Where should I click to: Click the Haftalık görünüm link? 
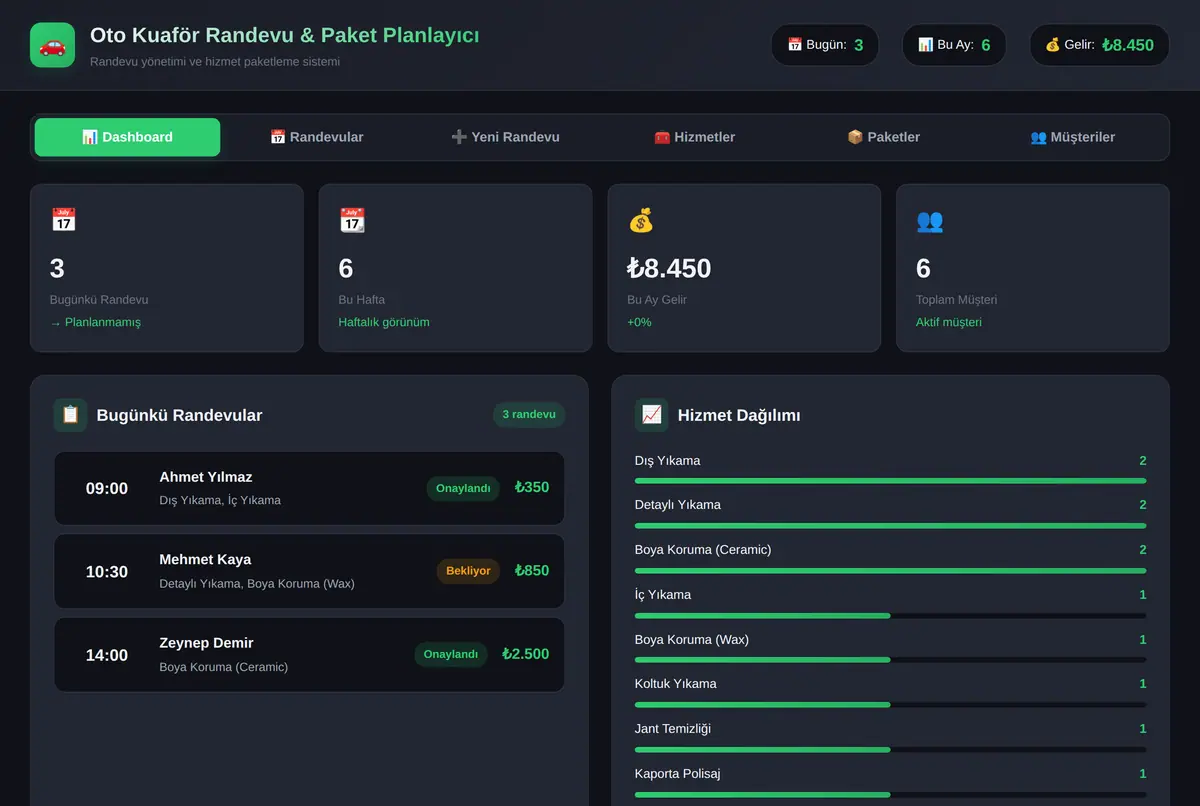(384, 322)
